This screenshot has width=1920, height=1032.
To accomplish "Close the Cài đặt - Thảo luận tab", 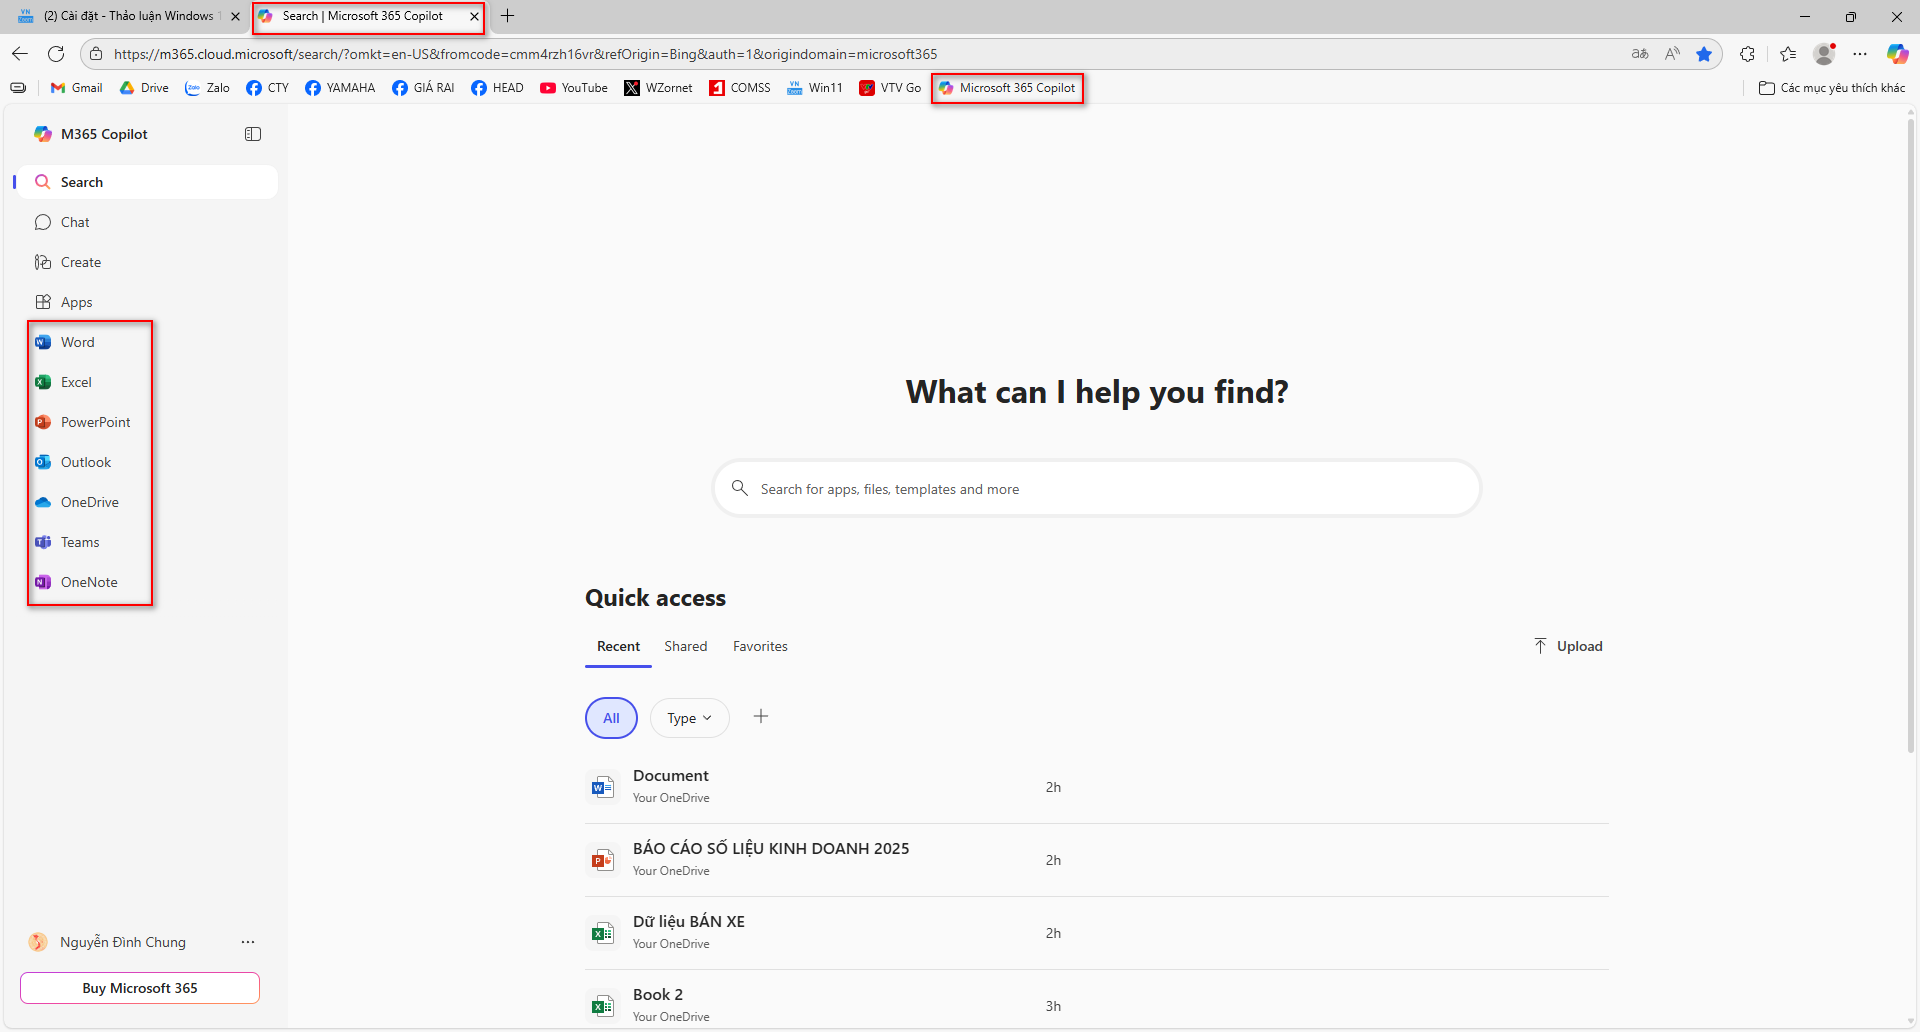I will click(x=235, y=16).
